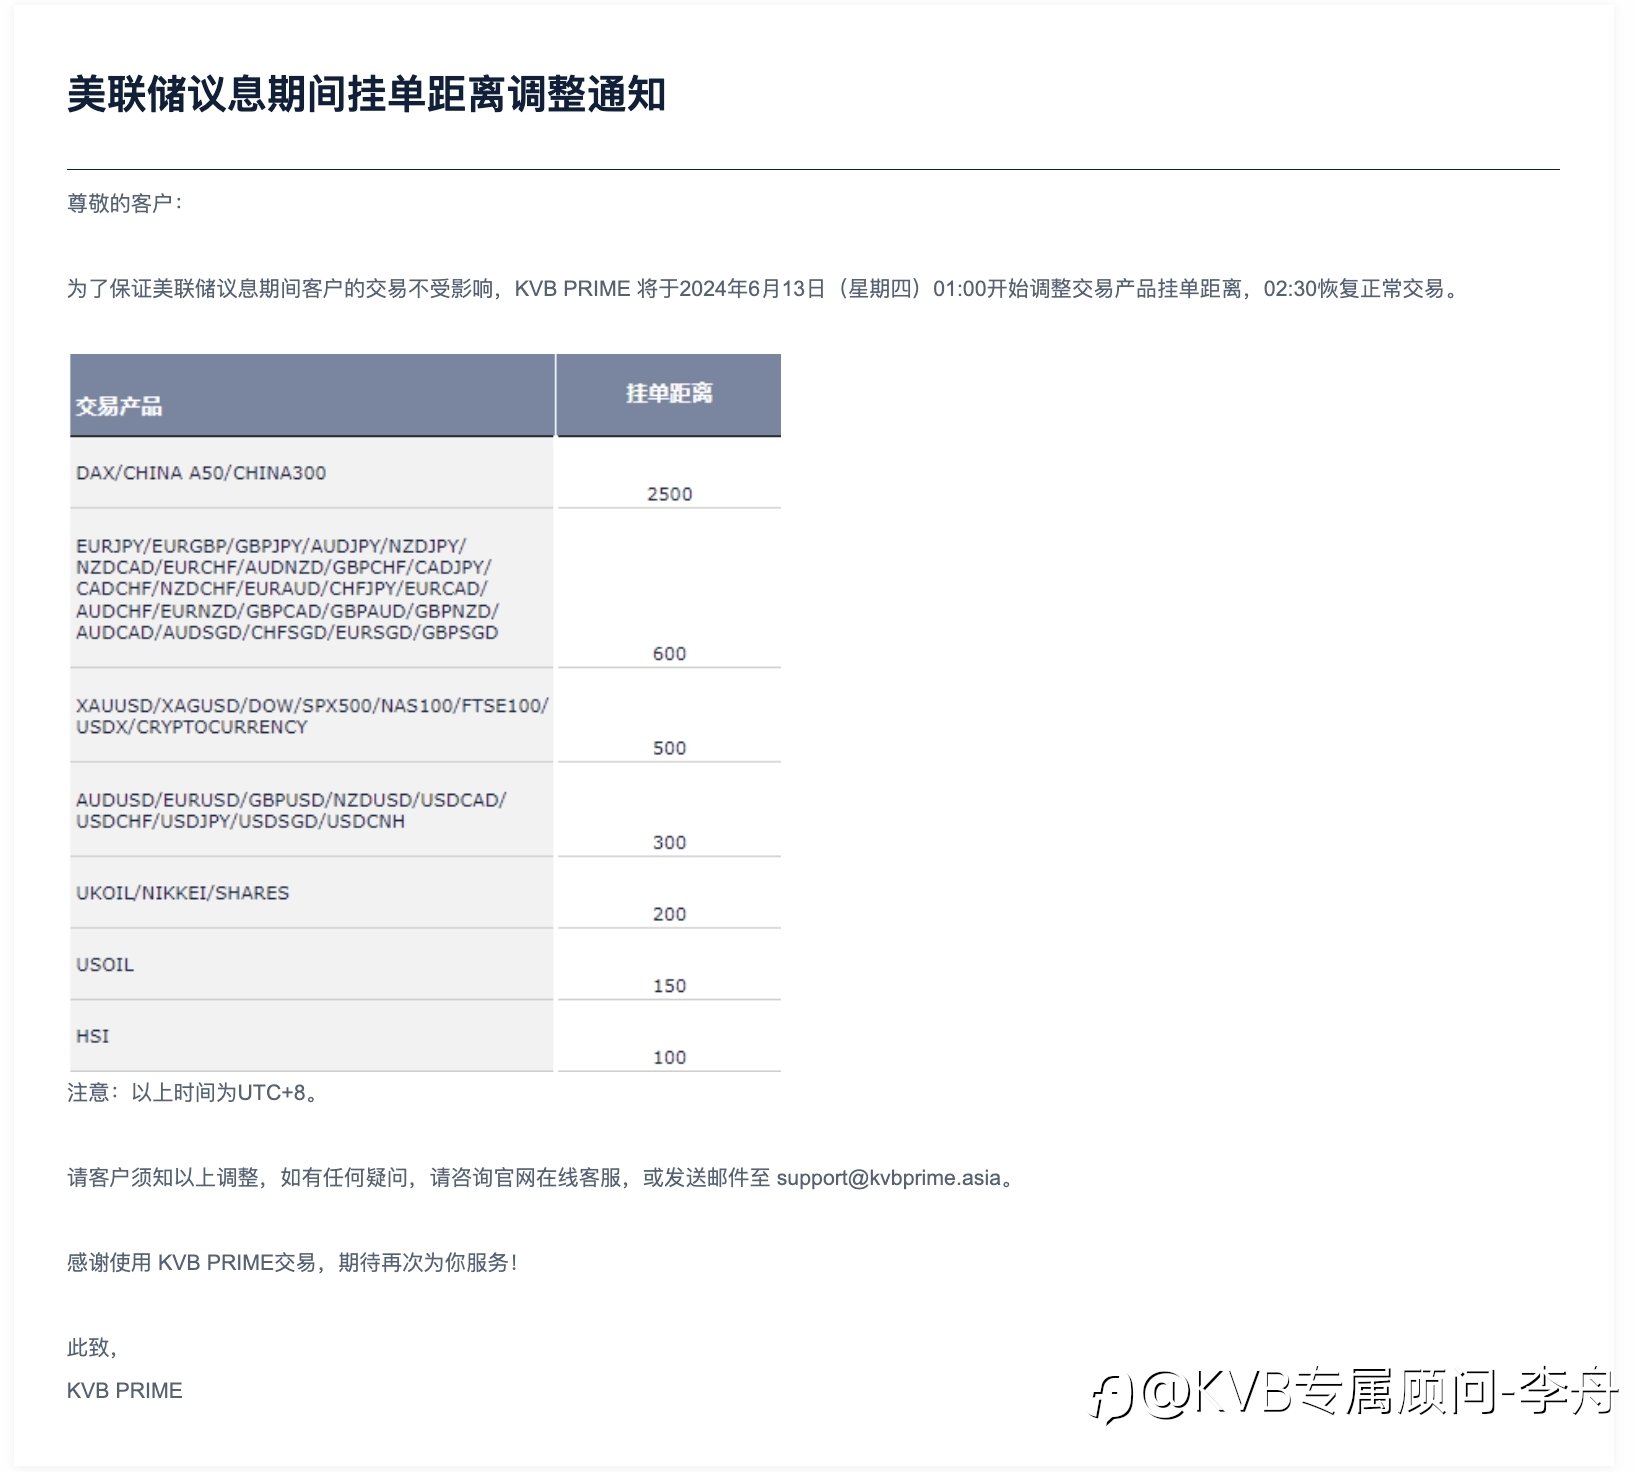
Task: Click the support@kvbprime.asia email address
Action: tap(889, 1178)
